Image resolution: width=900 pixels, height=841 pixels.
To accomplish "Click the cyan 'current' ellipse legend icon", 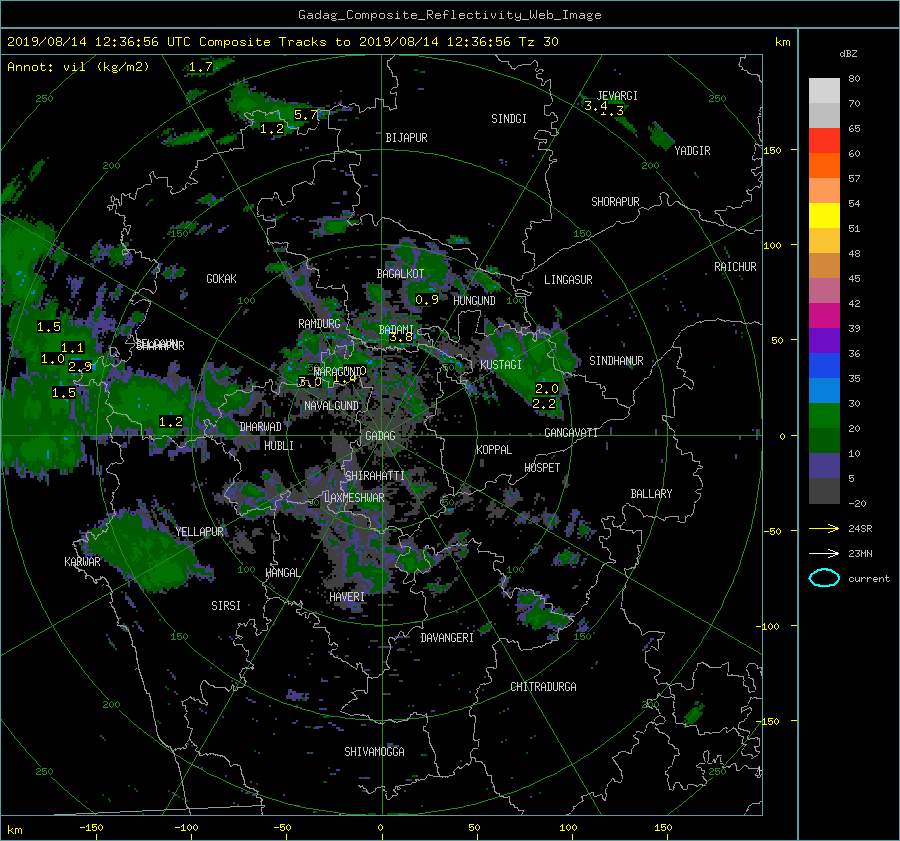I will pyautogui.click(x=824, y=578).
